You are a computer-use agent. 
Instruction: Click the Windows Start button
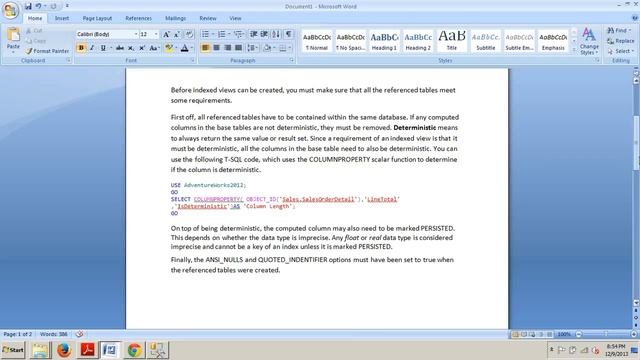coord(13,350)
